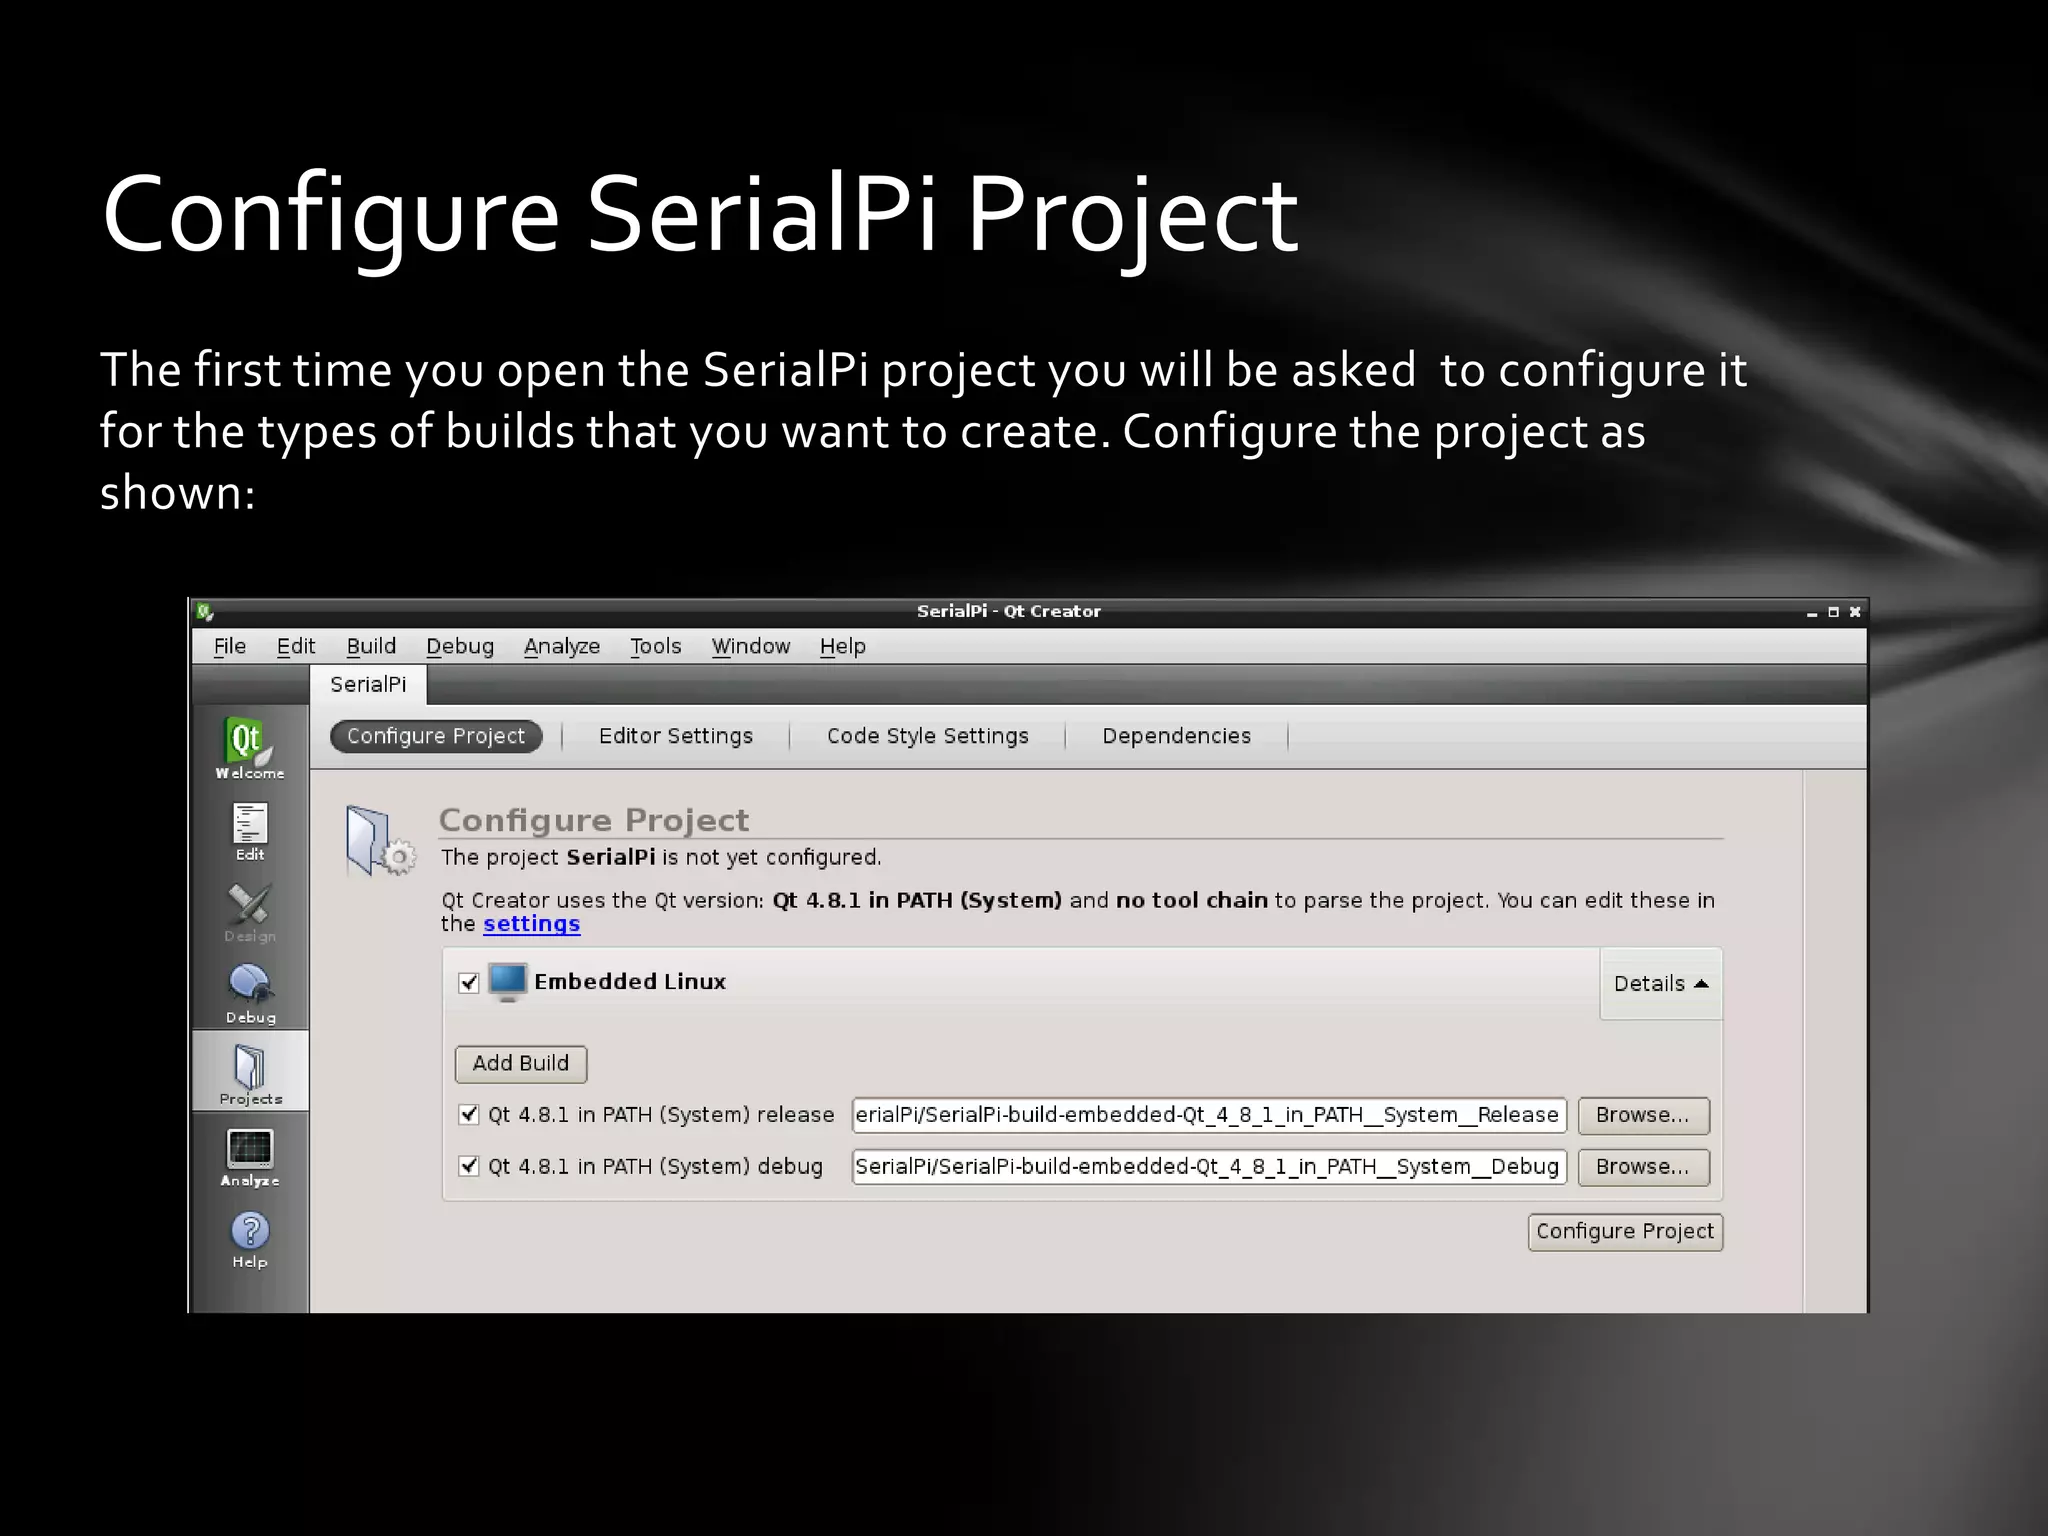Open the Qt Welcome mode

249,747
